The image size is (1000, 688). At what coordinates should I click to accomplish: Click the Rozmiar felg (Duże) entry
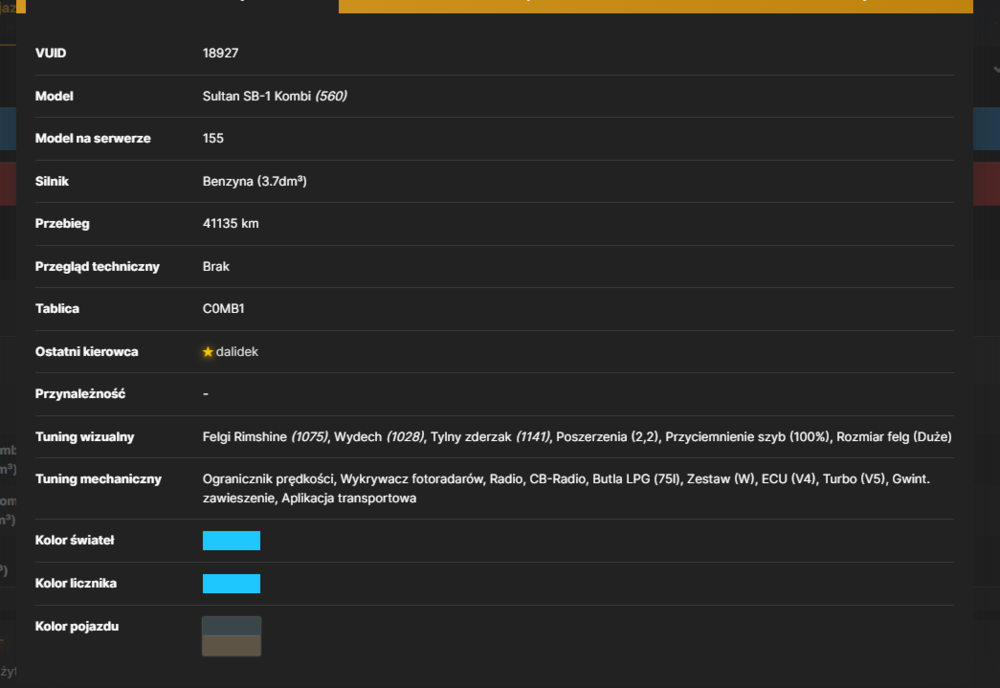coord(894,437)
